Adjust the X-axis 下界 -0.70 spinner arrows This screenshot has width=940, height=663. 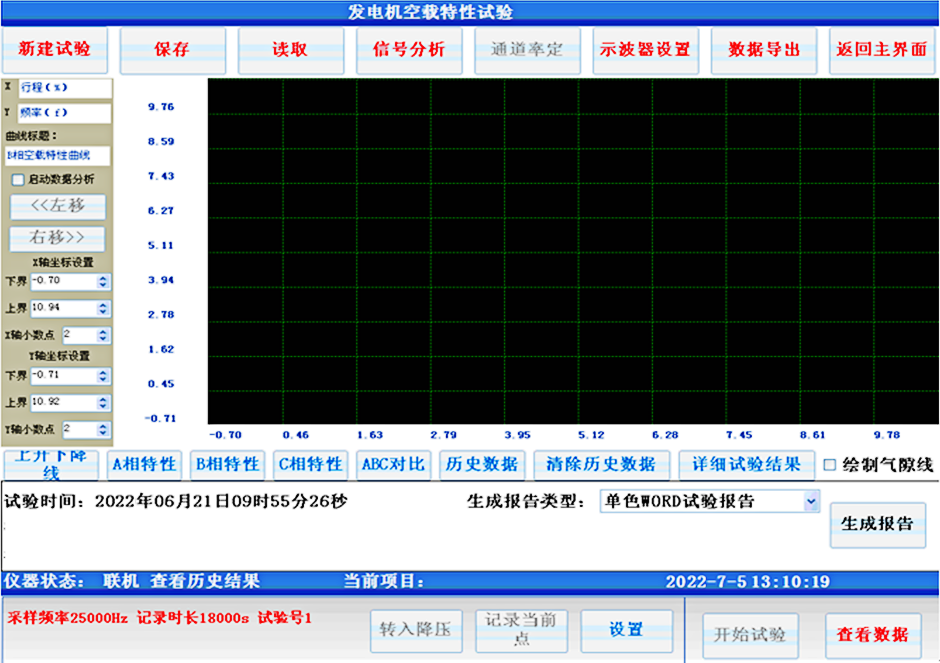pyautogui.click(x=103, y=282)
